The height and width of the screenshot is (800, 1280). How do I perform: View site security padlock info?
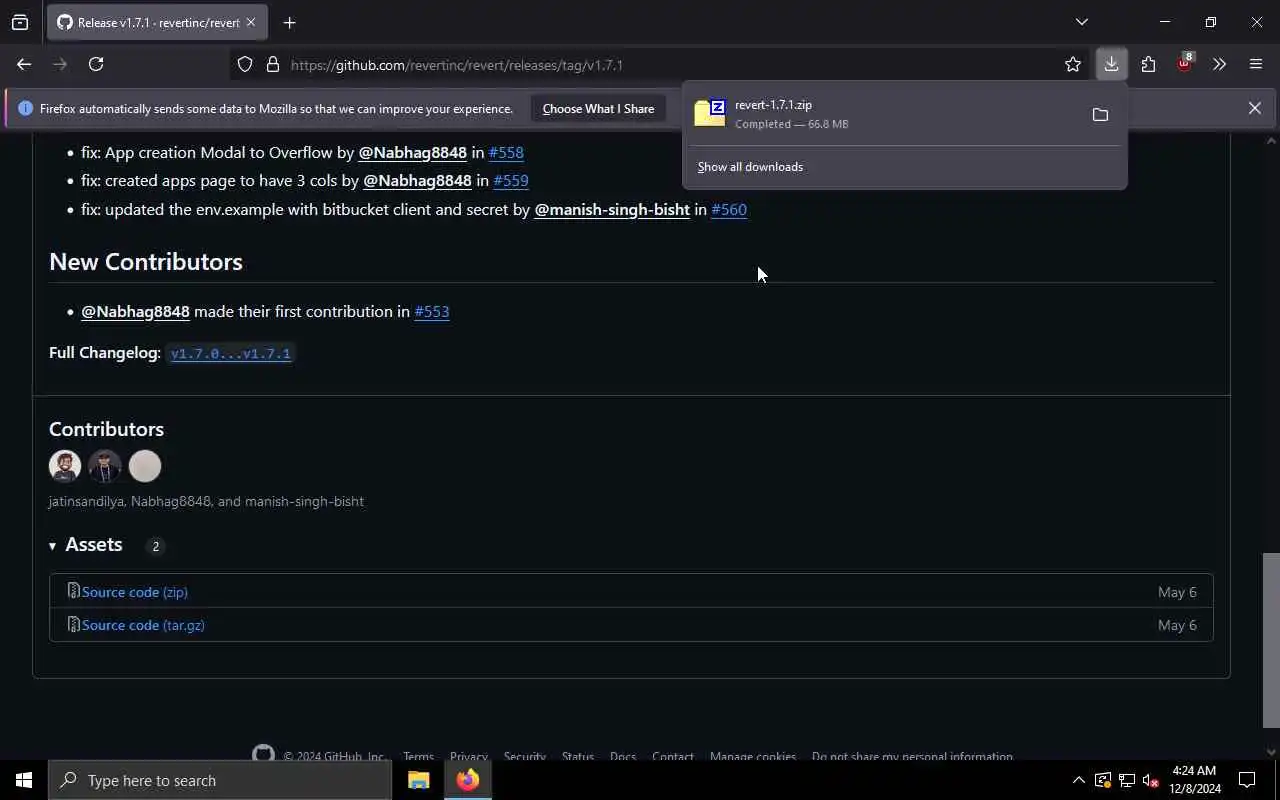[x=272, y=65]
